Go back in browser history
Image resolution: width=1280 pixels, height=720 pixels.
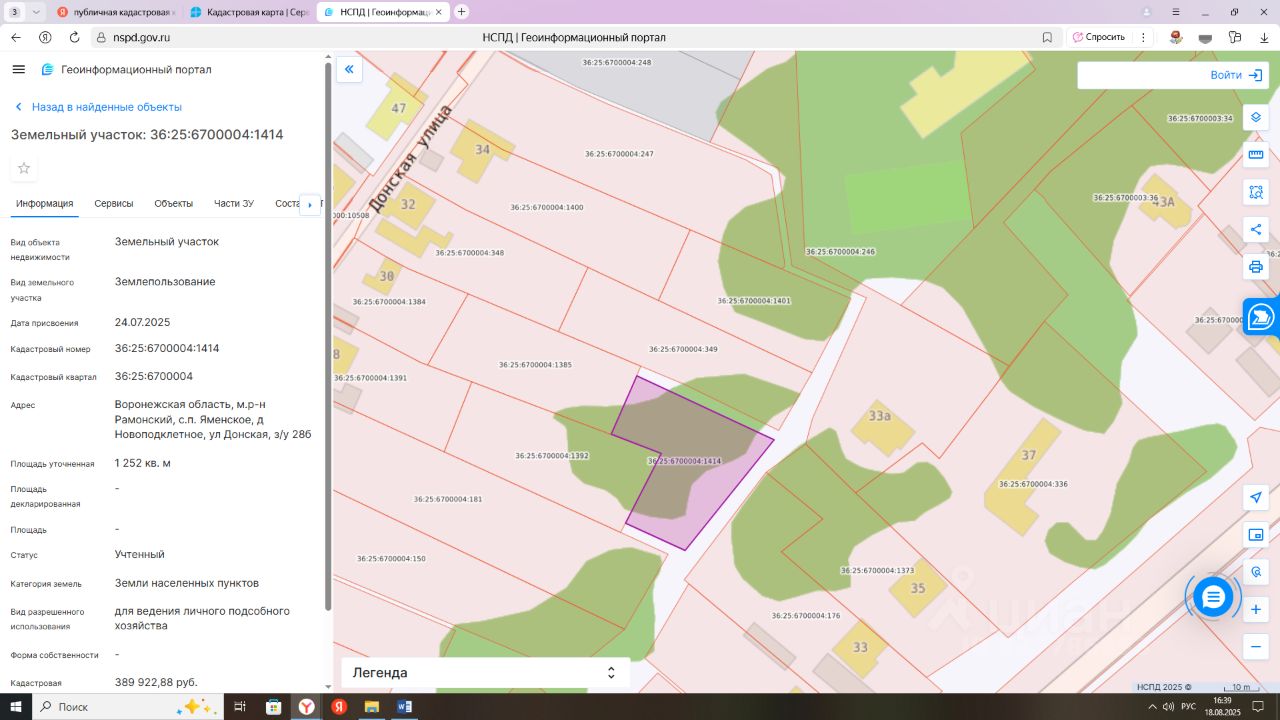pyautogui.click(x=16, y=37)
